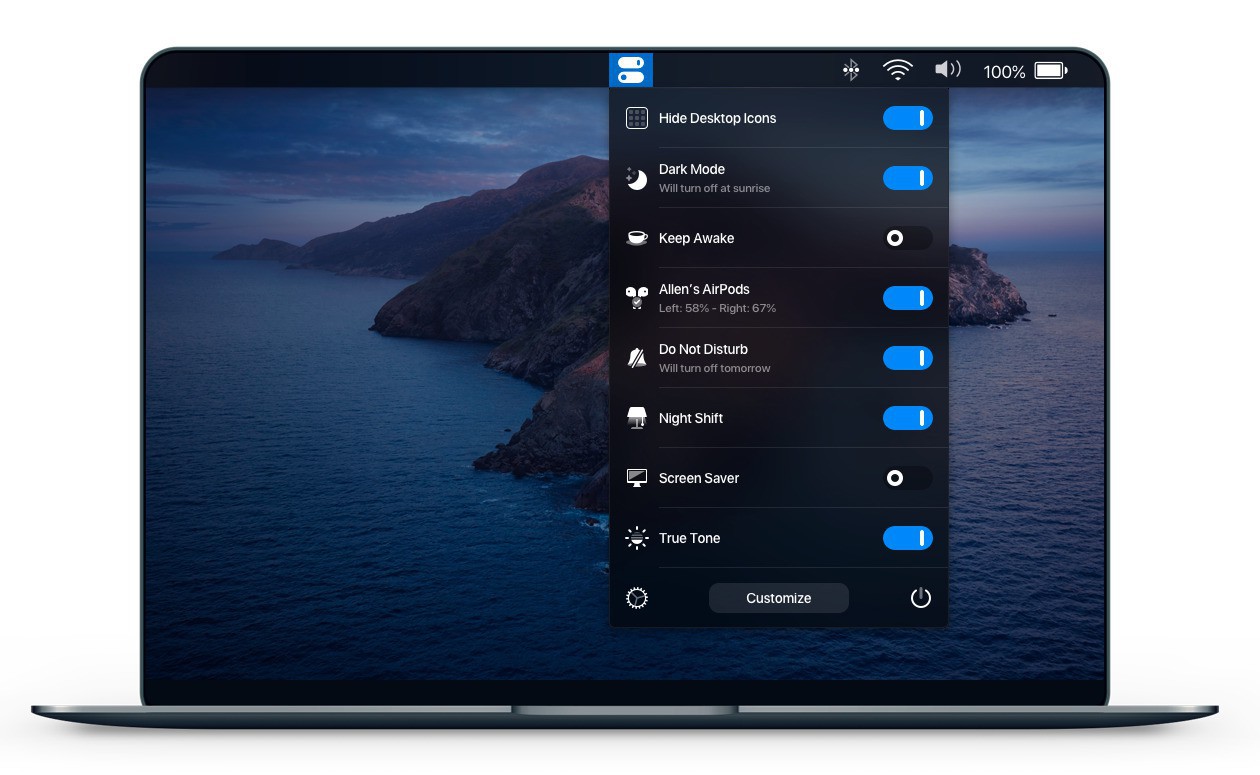Click "Will turn off tomorrow" text

[714, 368]
